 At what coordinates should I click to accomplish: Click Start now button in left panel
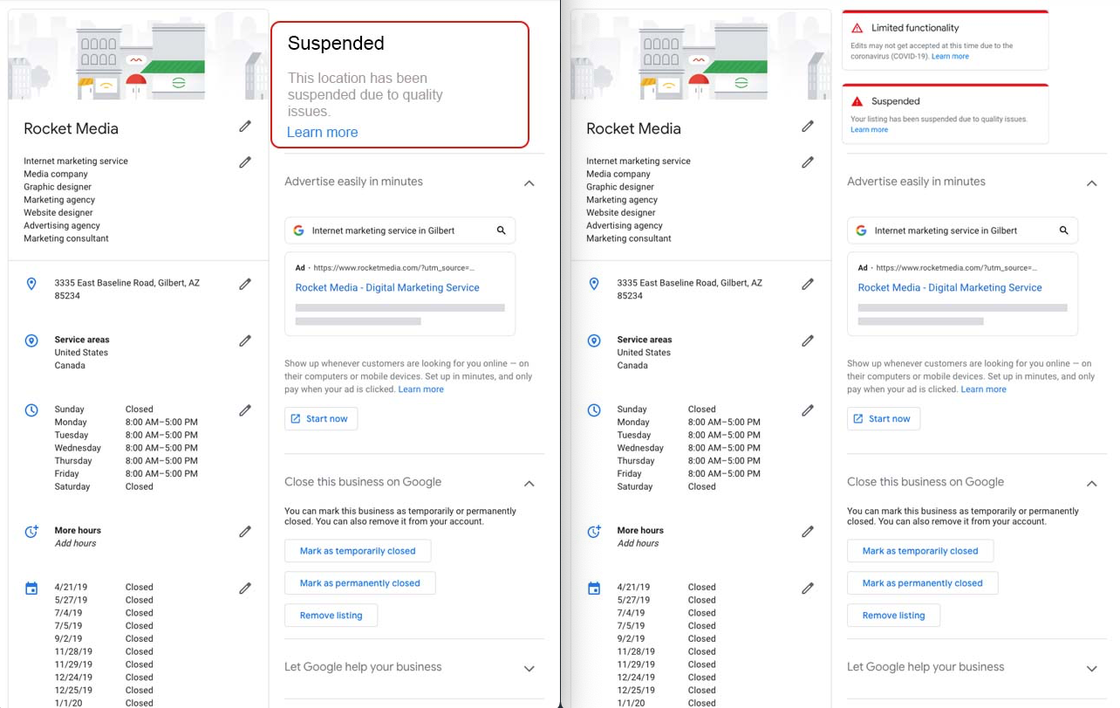pyautogui.click(x=321, y=419)
